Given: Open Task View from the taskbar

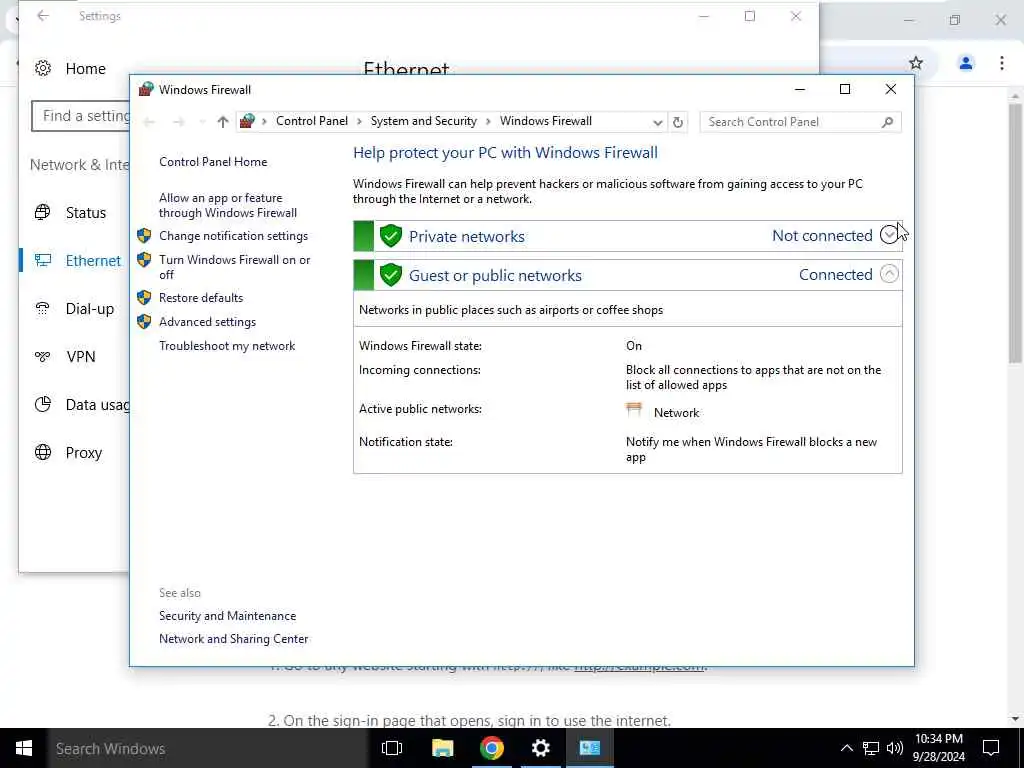Looking at the screenshot, I should pos(392,748).
